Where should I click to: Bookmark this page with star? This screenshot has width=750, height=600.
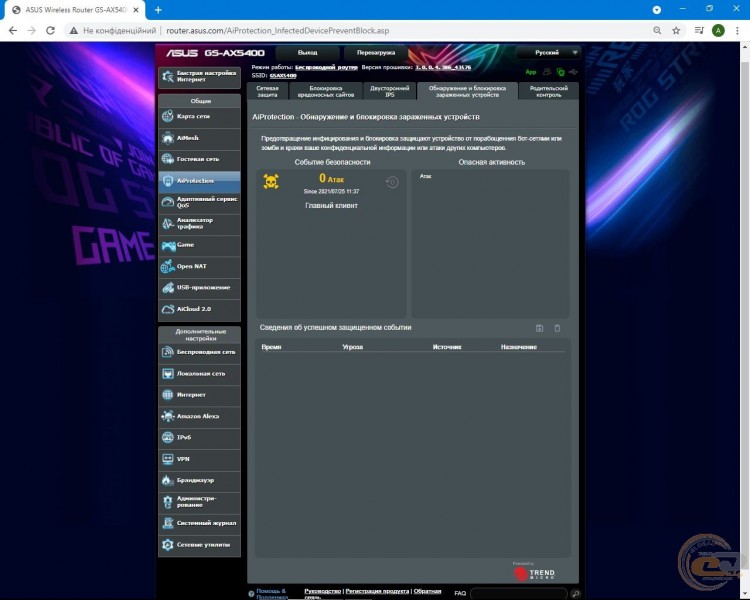pos(676,31)
